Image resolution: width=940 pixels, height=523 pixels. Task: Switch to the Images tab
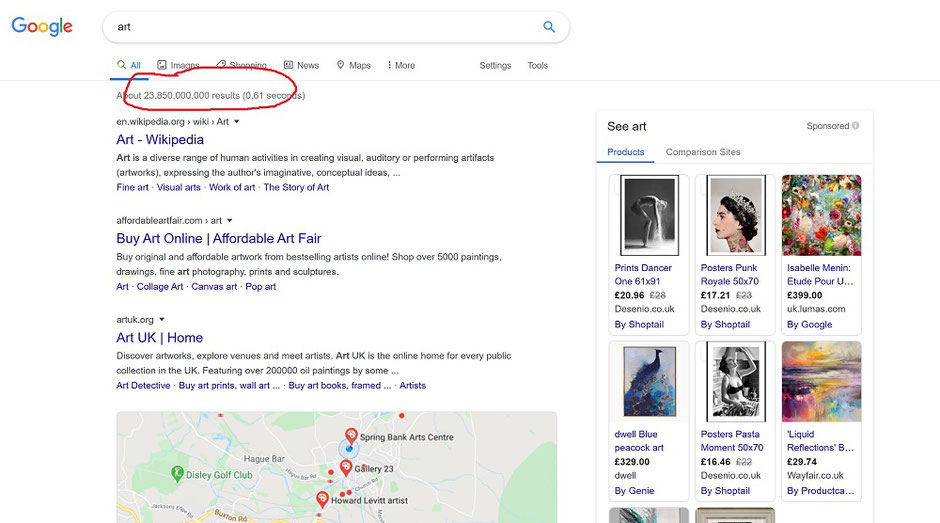[178, 65]
